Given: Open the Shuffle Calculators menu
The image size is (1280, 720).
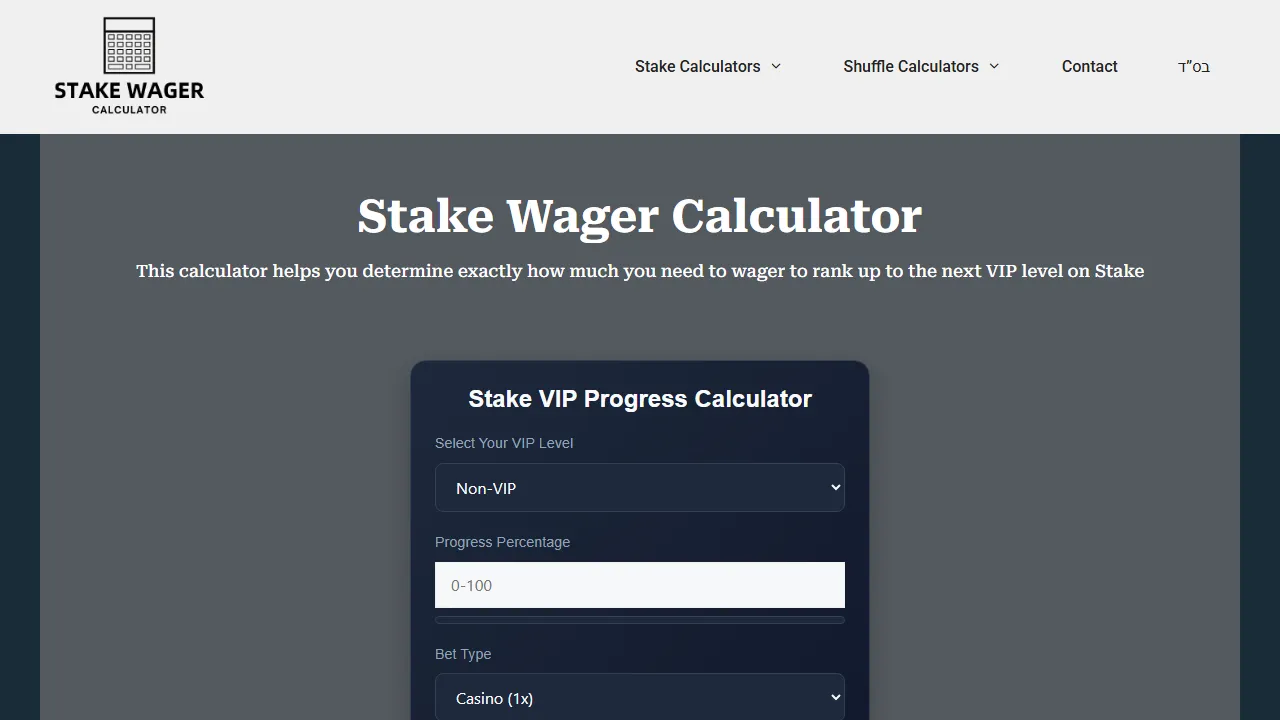Looking at the screenshot, I should point(911,66).
